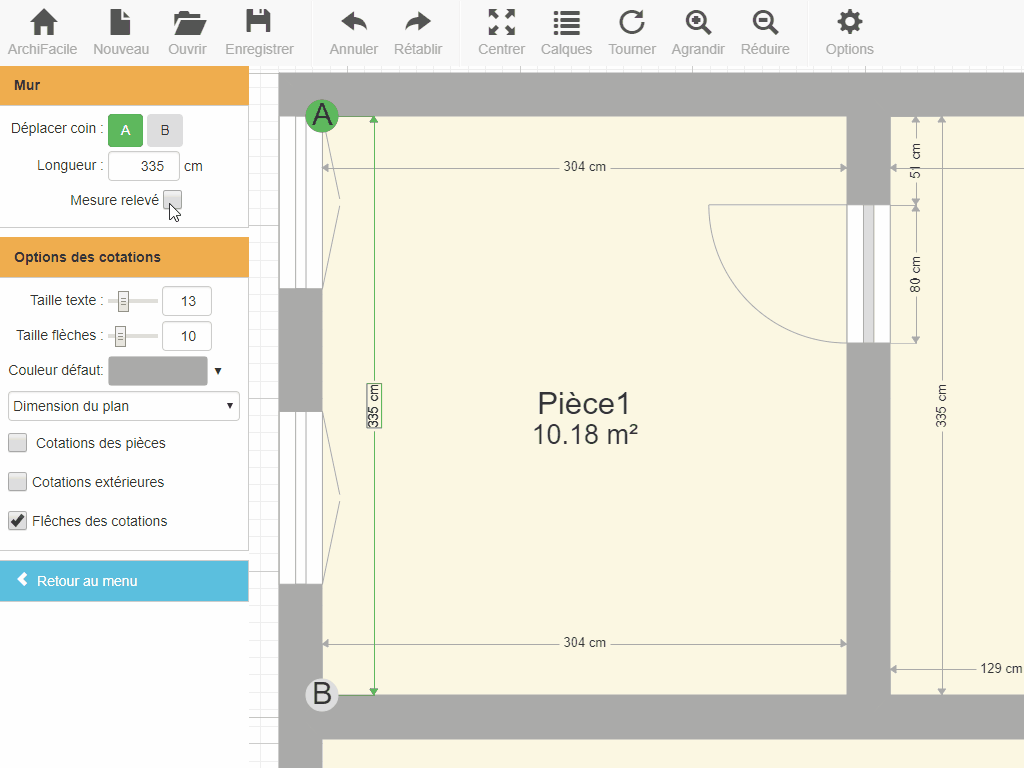Create a new plan with Nouveau

click(x=121, y=32)
